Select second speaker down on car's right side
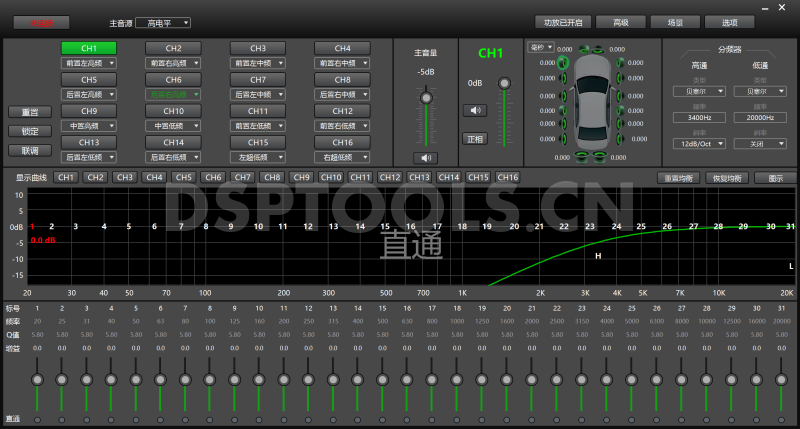 pyautogui.click(x=620, y=79)
